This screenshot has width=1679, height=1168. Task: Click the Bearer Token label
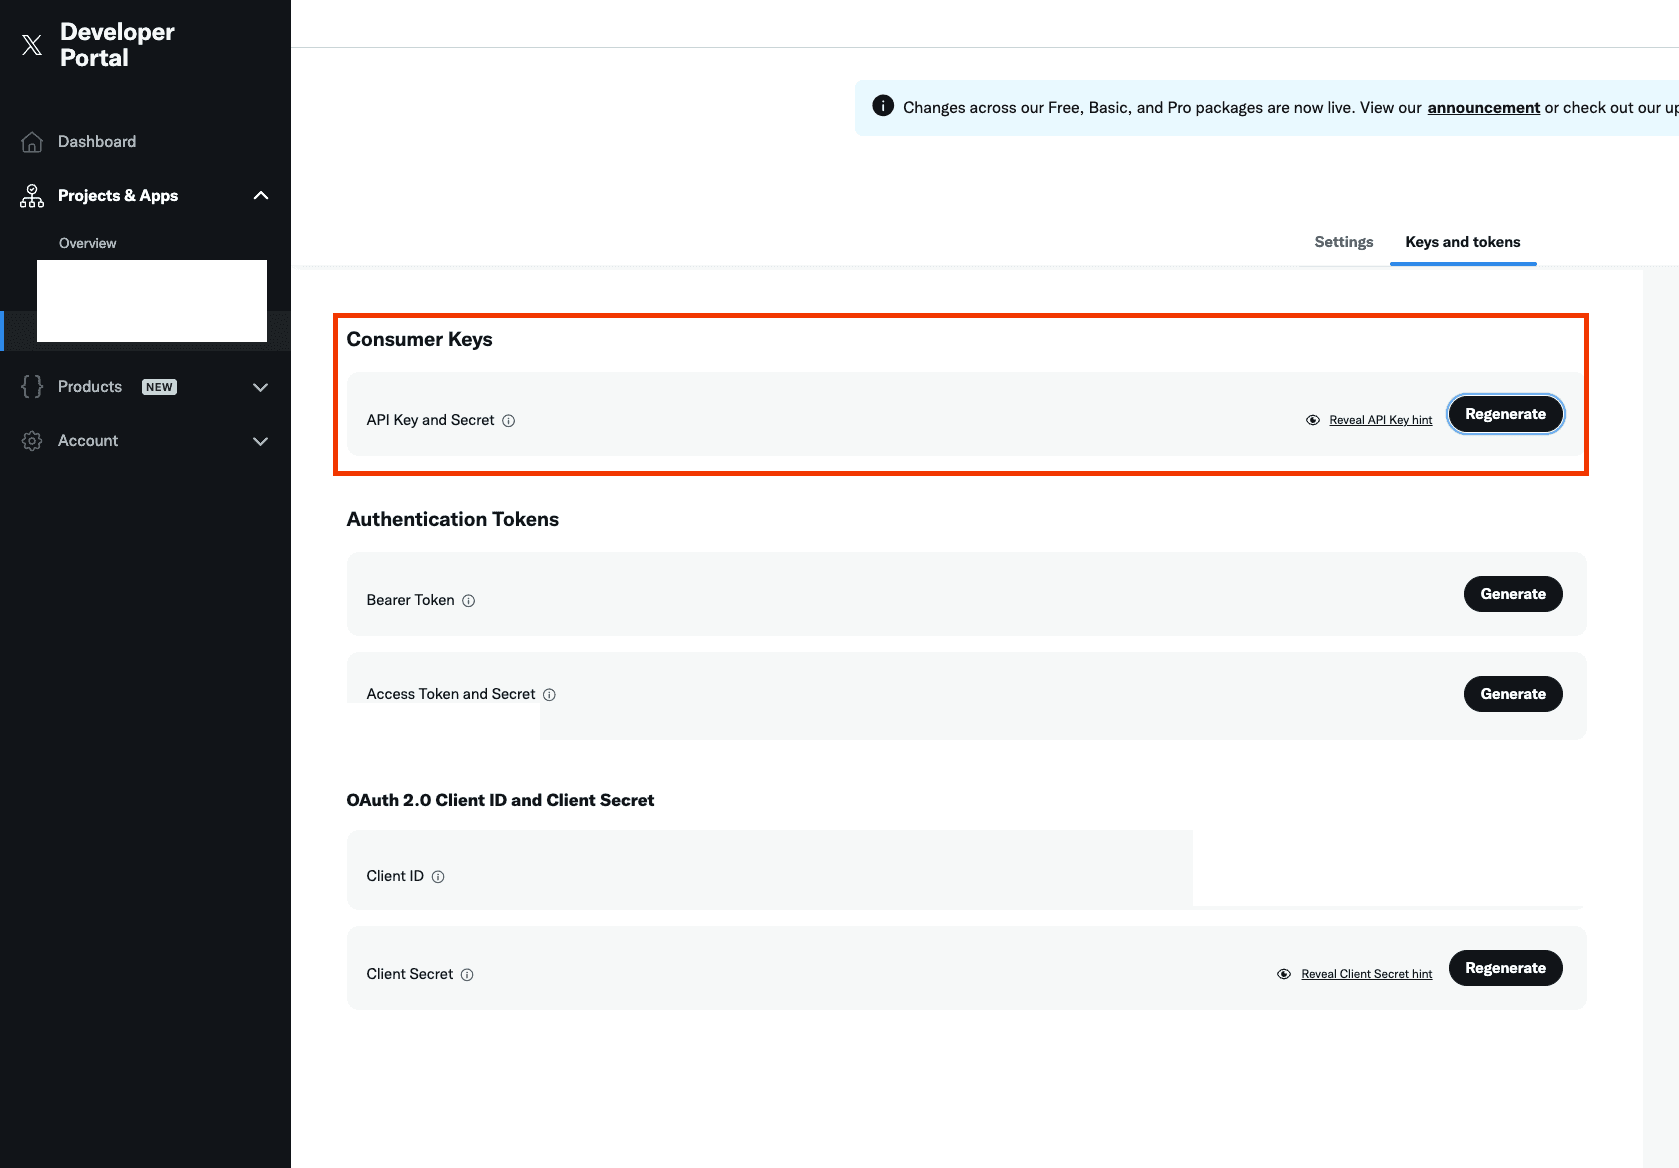(411, 600)
